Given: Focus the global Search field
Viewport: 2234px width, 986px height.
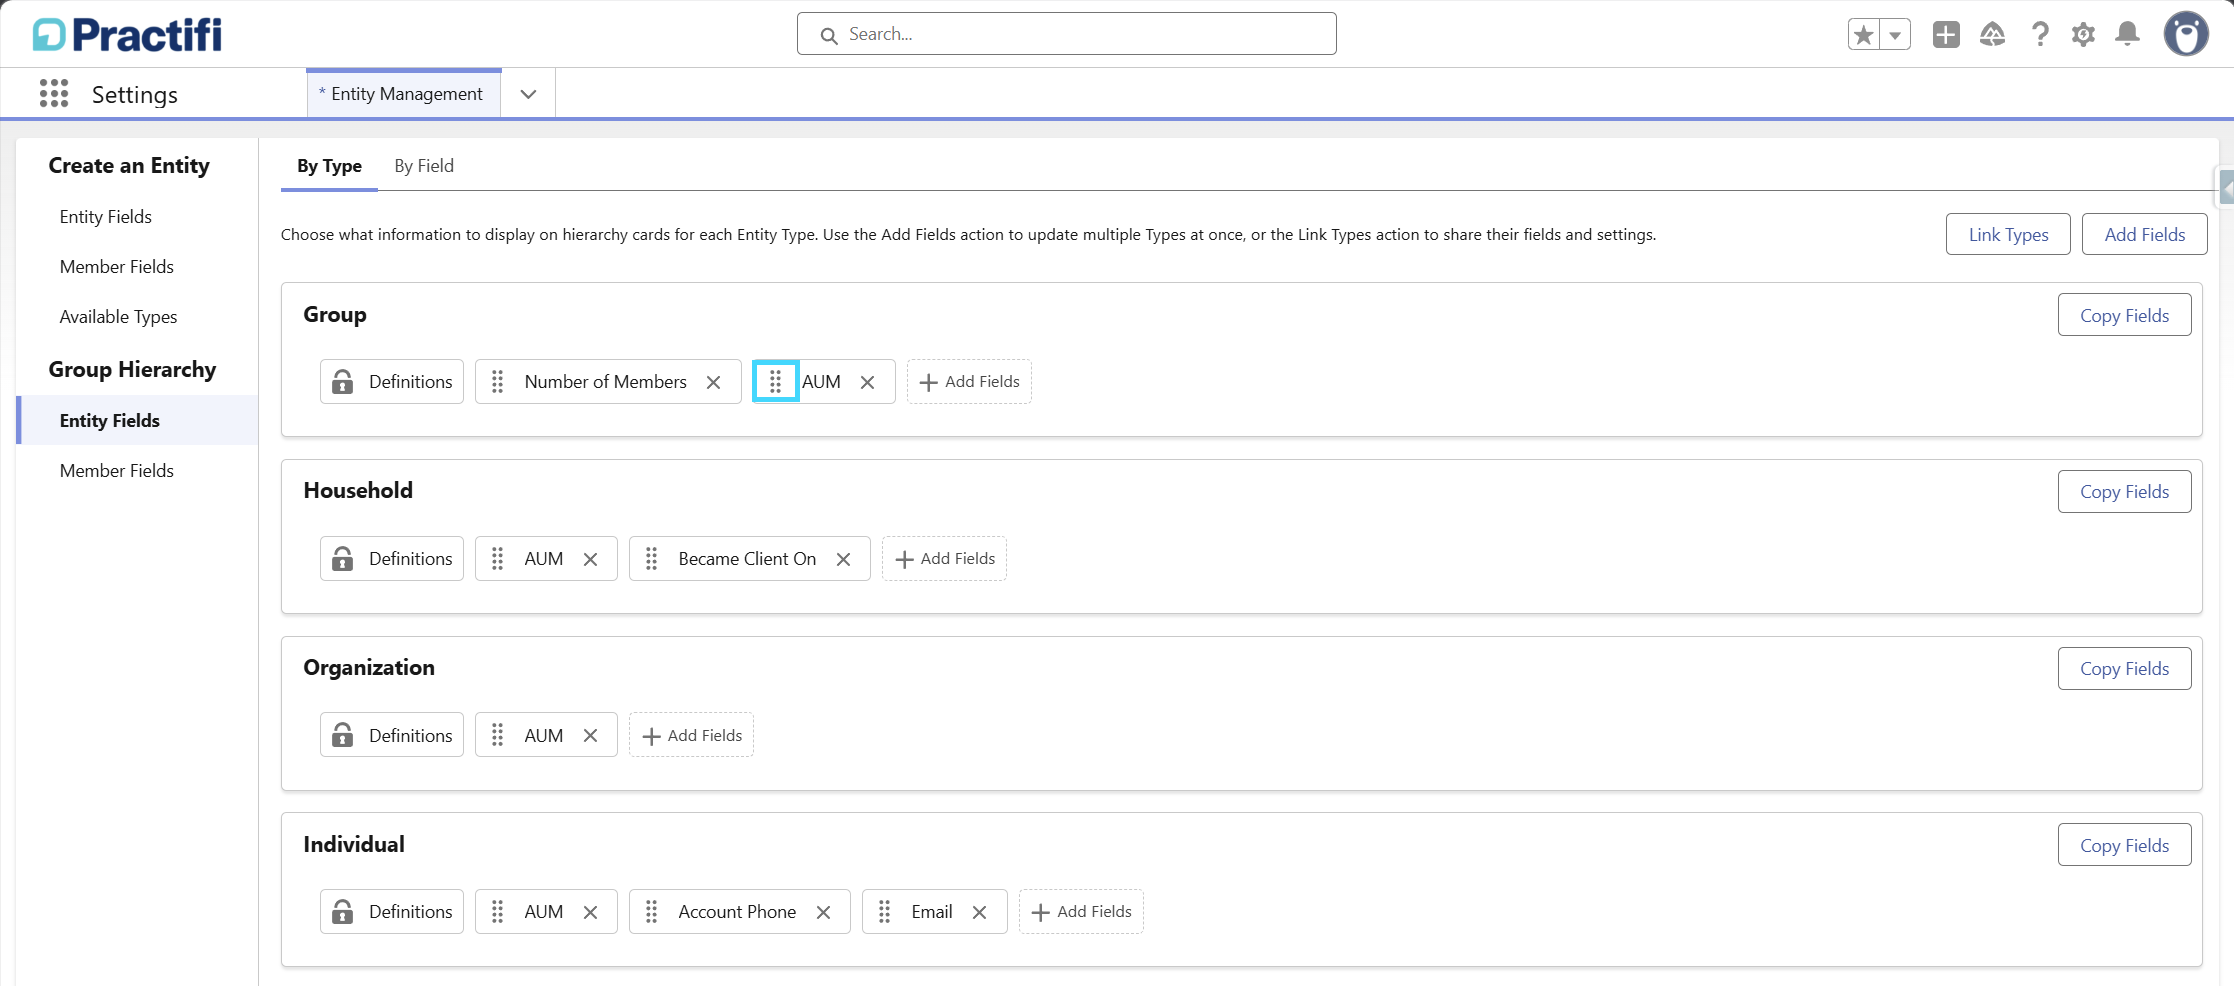Looking at the screenshot, I should tap(1066, 34).
